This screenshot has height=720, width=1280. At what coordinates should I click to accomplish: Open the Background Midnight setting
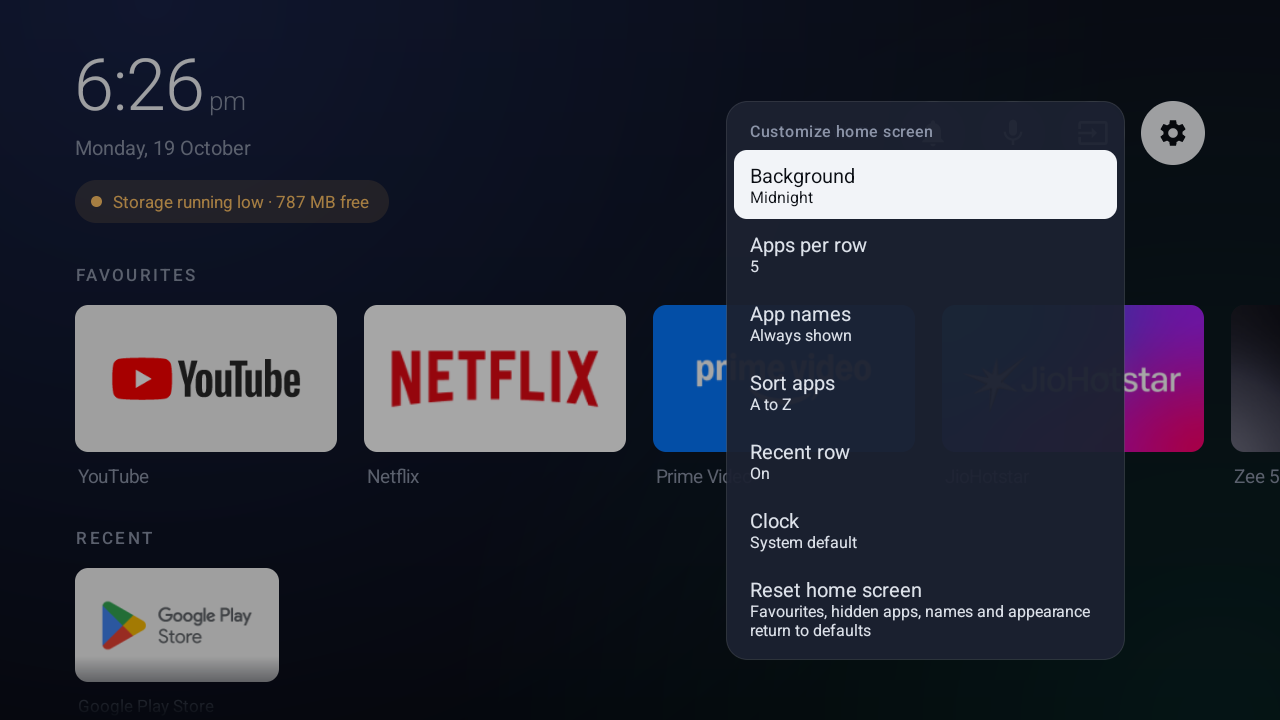point(925,185)
